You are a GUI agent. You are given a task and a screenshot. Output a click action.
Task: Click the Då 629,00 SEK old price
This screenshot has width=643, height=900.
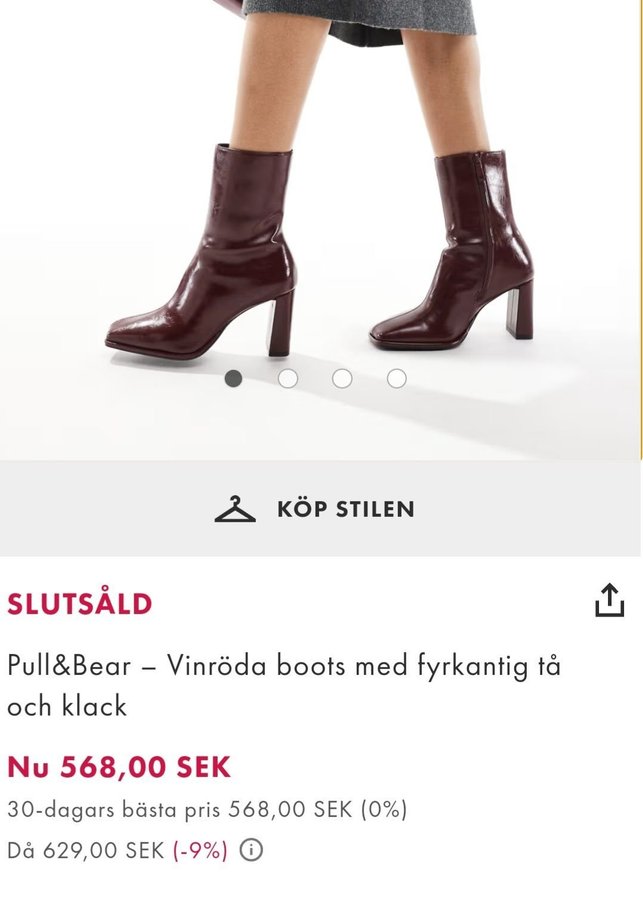point(85,851)
